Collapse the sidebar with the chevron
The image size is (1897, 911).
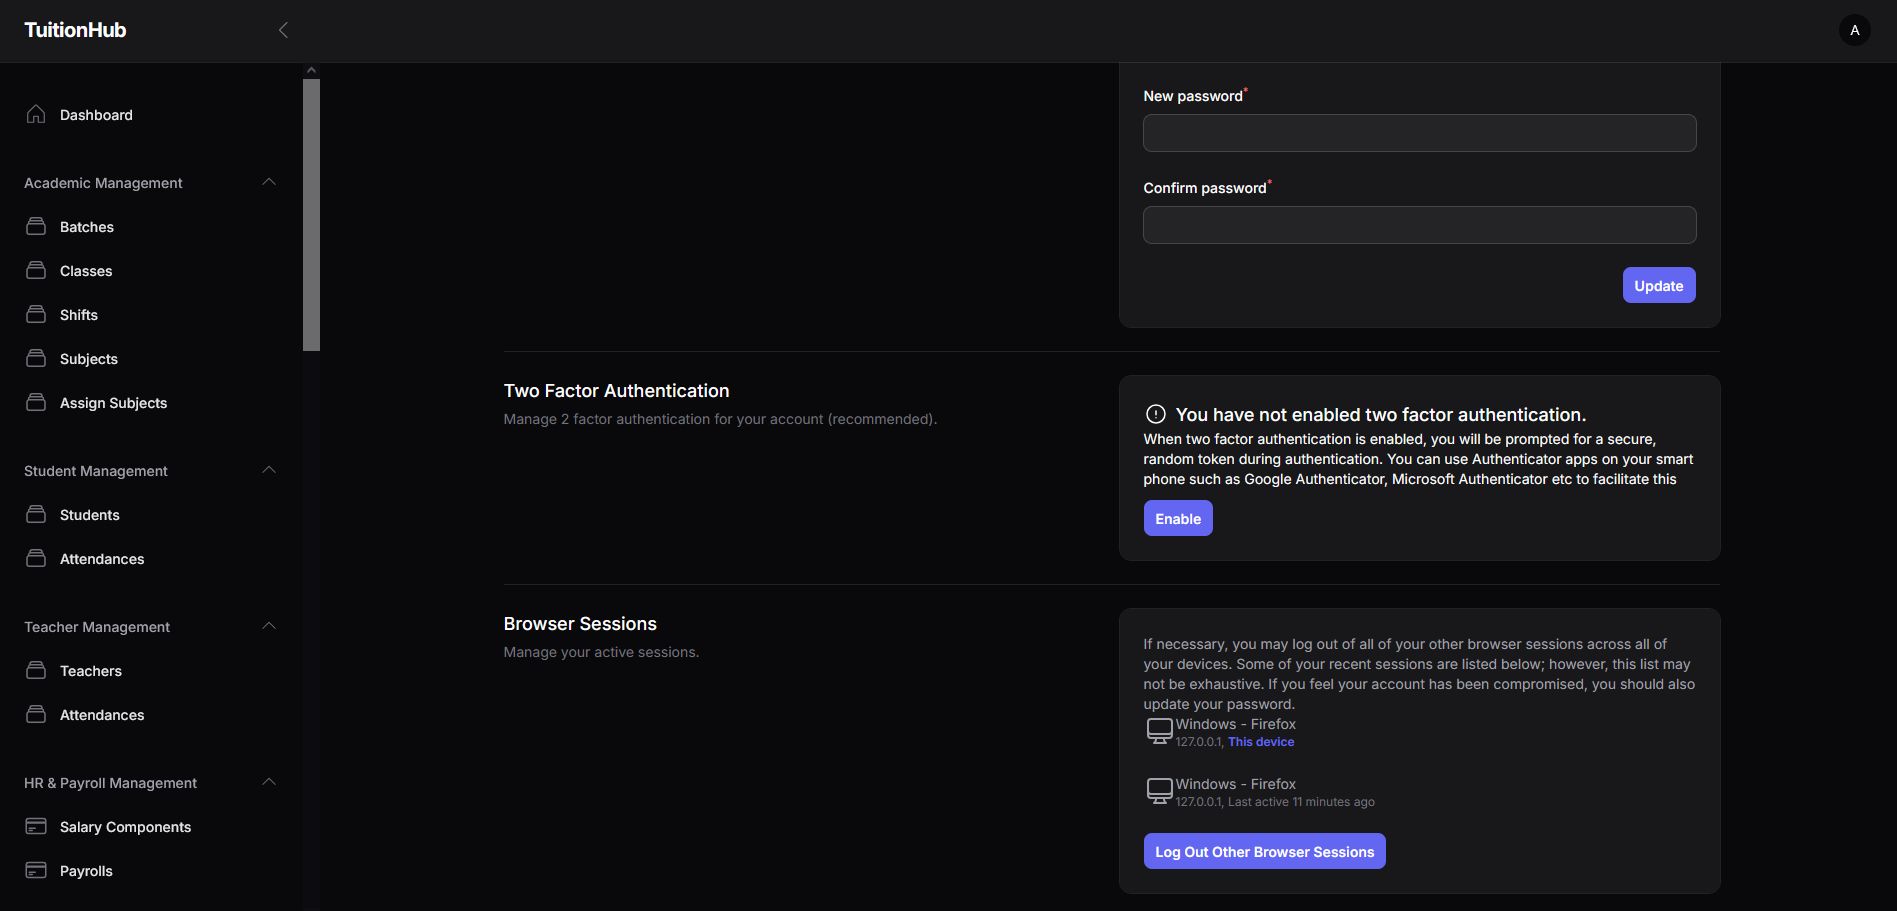(283, 30)
